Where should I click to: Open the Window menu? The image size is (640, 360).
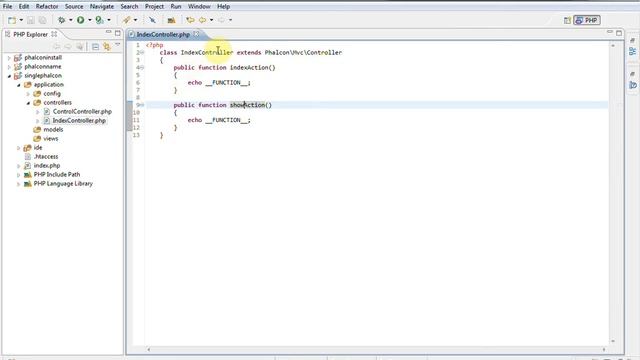coord(199,7)
